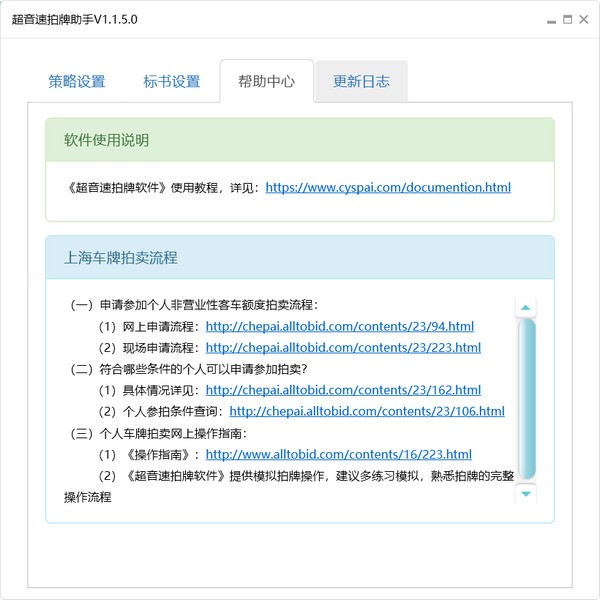The image size is (600, 600).
Task: Switch to the 策略设置 tab
Action: coord(77,82)
